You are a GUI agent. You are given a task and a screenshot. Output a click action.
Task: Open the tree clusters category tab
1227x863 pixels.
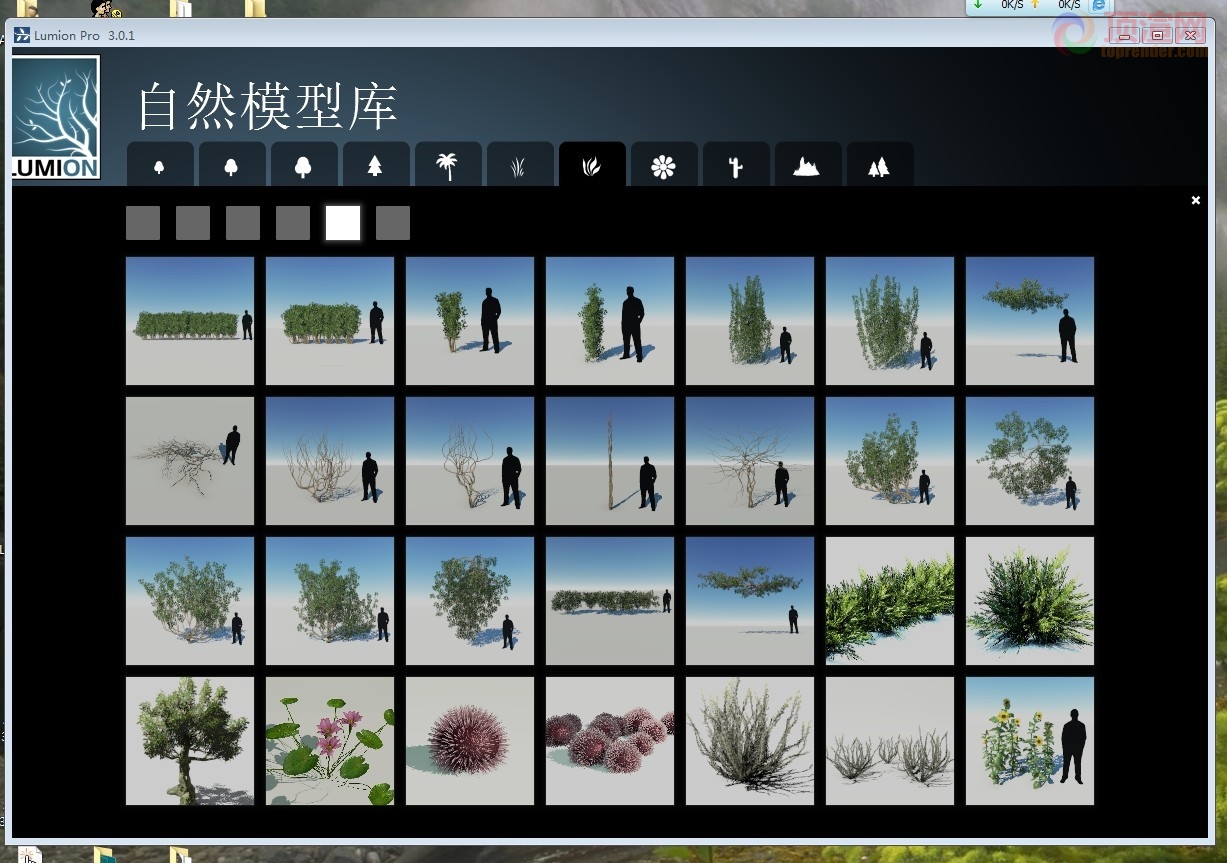click(x=880, y=165)
